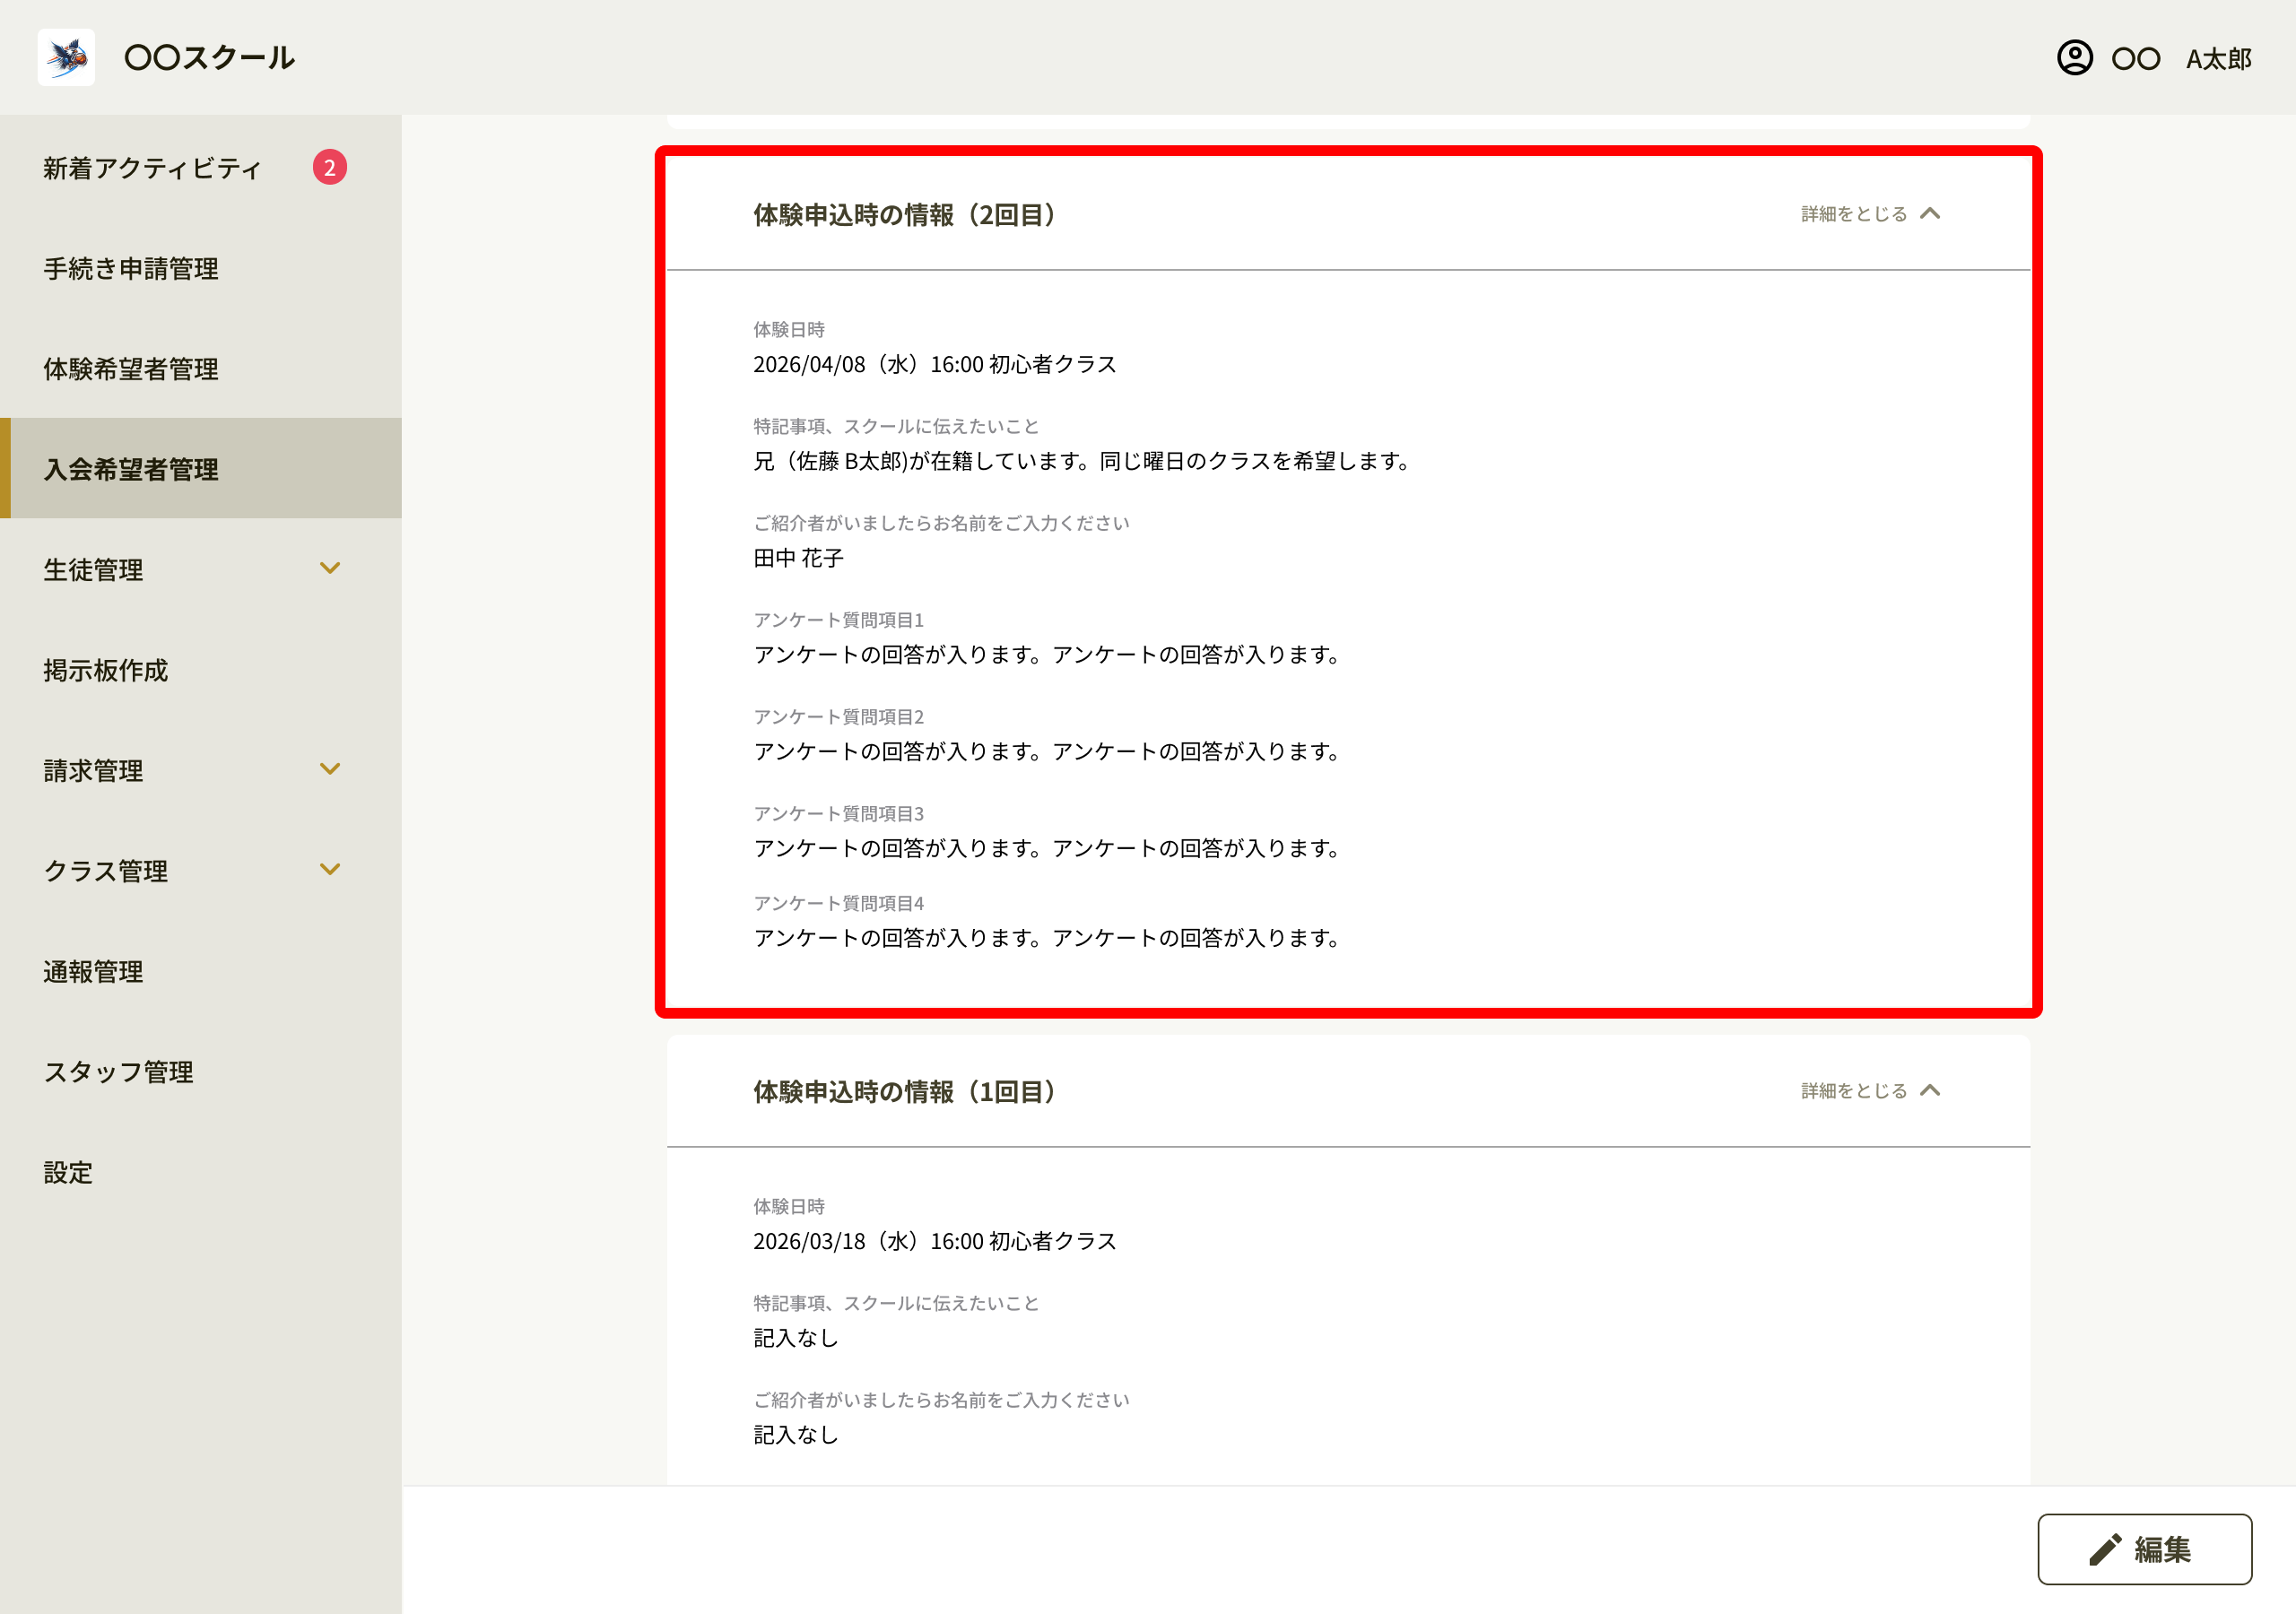Open 設定 in sidebar
The height and width of the screenshot is (1614, 2296).
pyautogui.click(x=200, y=1172)
